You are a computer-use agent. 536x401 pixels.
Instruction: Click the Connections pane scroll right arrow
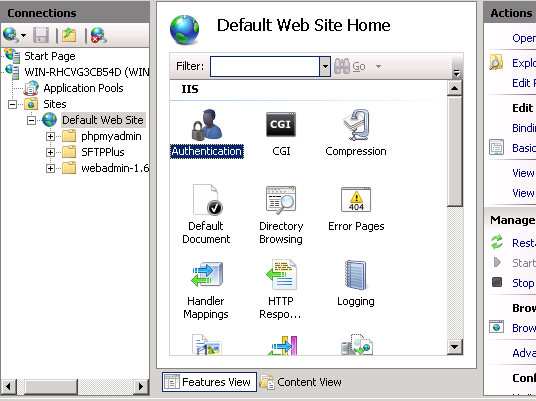click(x=140, y=387)
